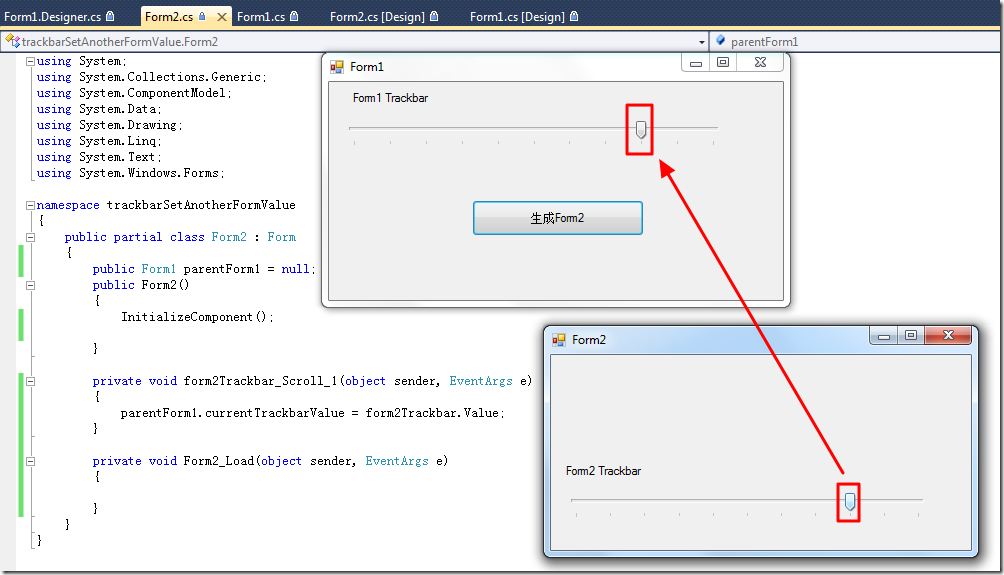Close the Form2 window
This screenshot has width=1004, height=575.
click(948, 336)
